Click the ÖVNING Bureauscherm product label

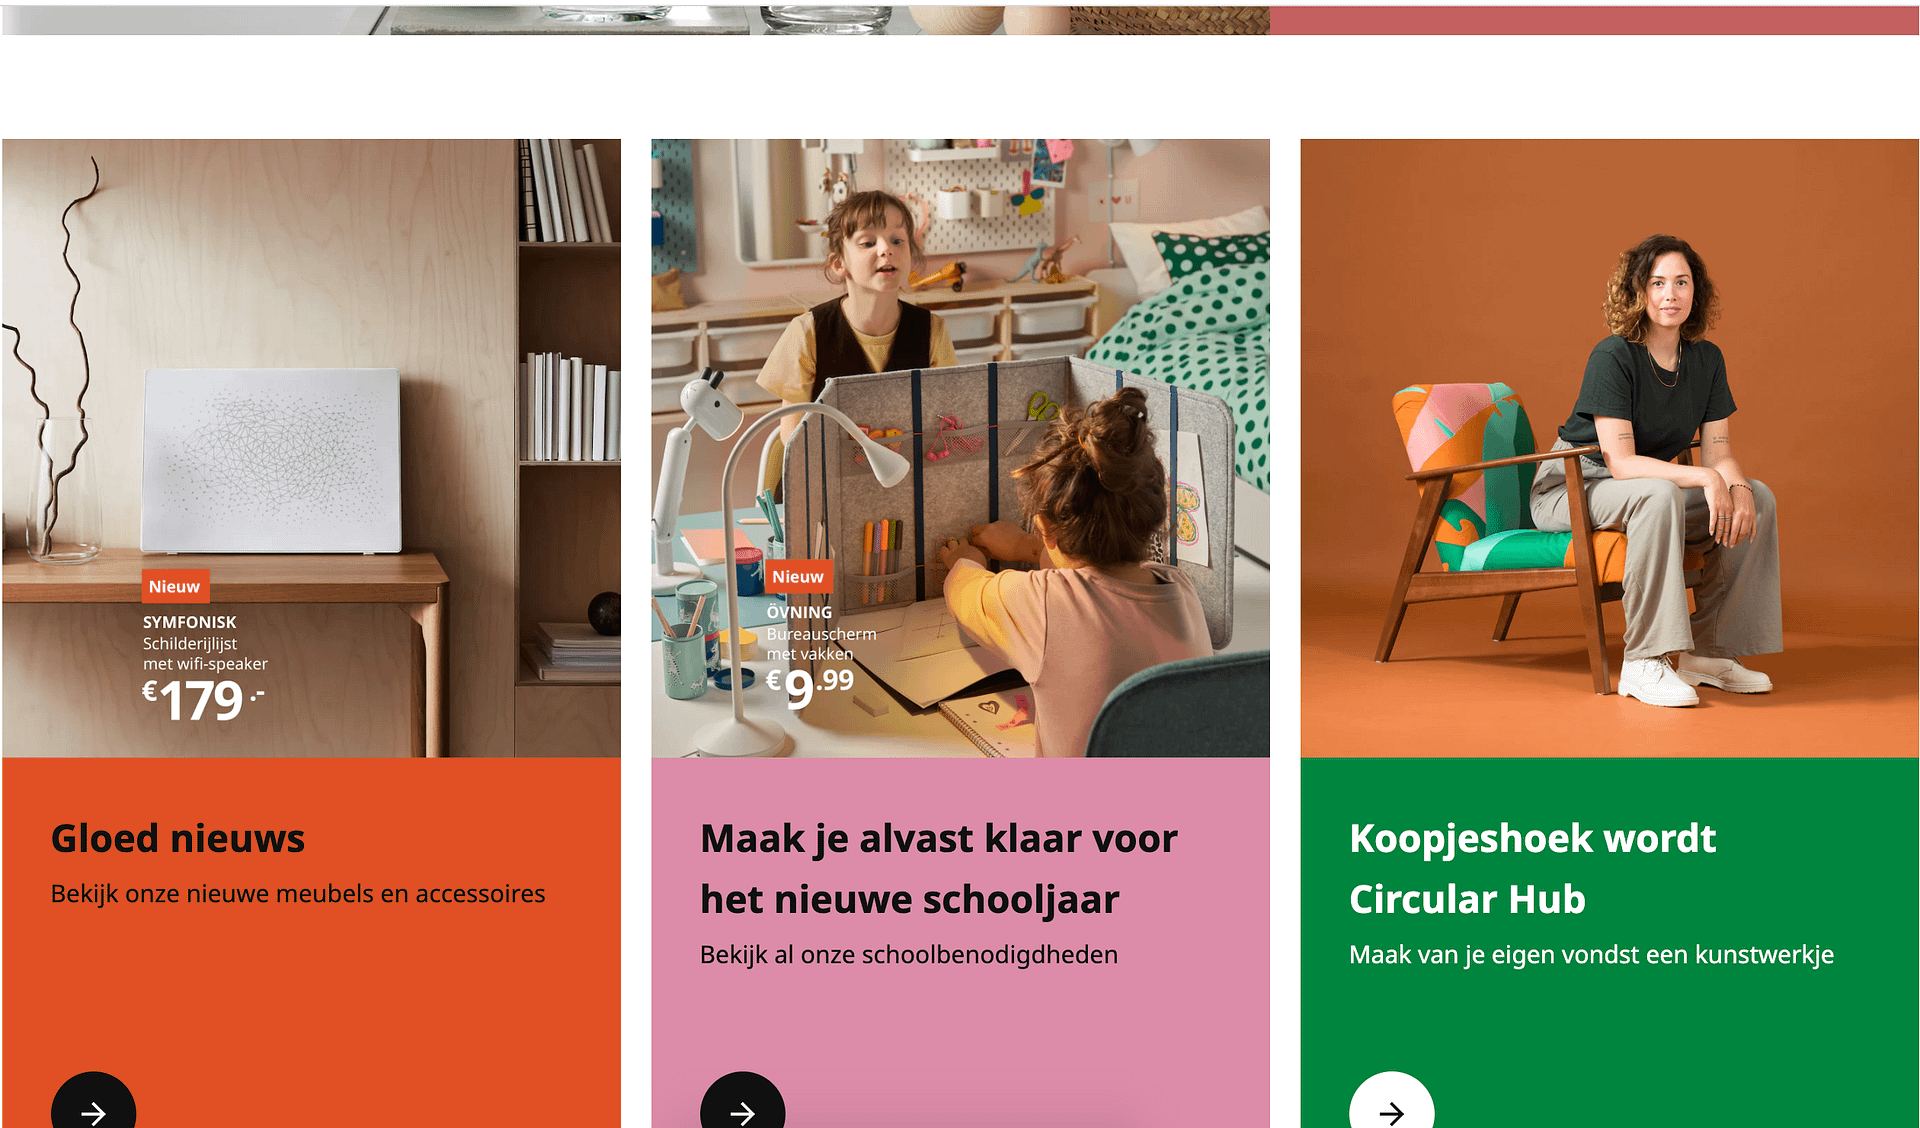pyautogui.click(x=821, y=632)
